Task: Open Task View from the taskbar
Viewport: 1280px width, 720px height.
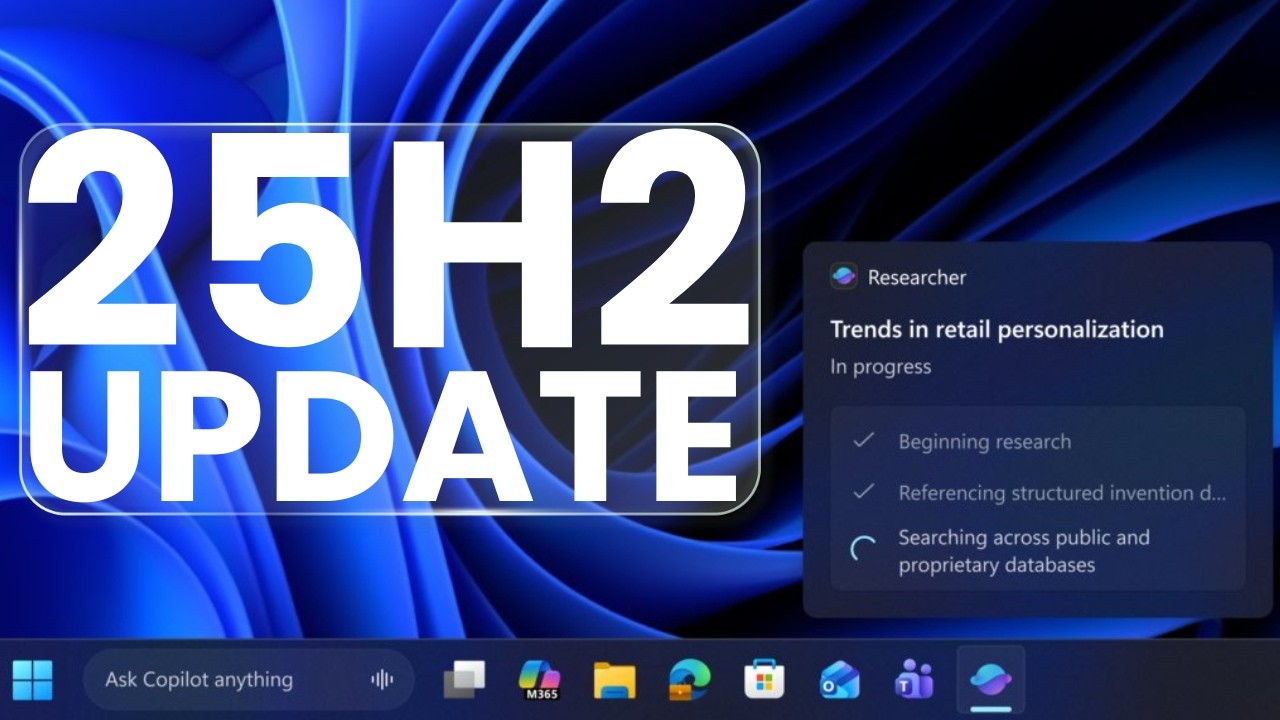Action: point(464,680)
